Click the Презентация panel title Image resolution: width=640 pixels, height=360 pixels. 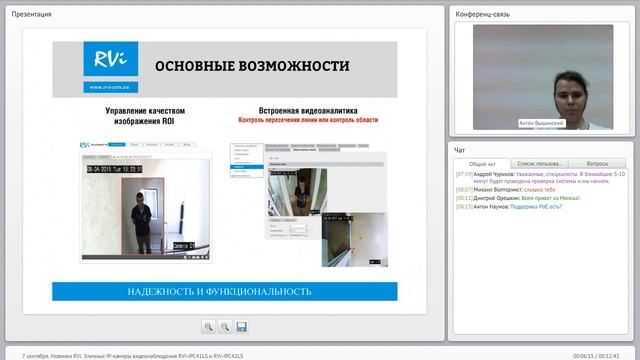click(x=31, y=14)
